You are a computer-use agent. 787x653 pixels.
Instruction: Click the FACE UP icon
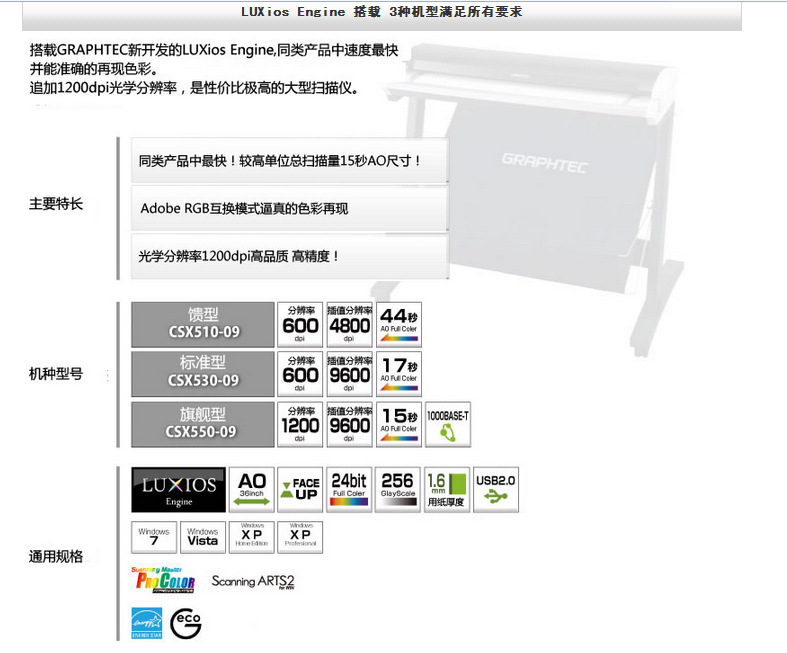[x=300, y=490]
